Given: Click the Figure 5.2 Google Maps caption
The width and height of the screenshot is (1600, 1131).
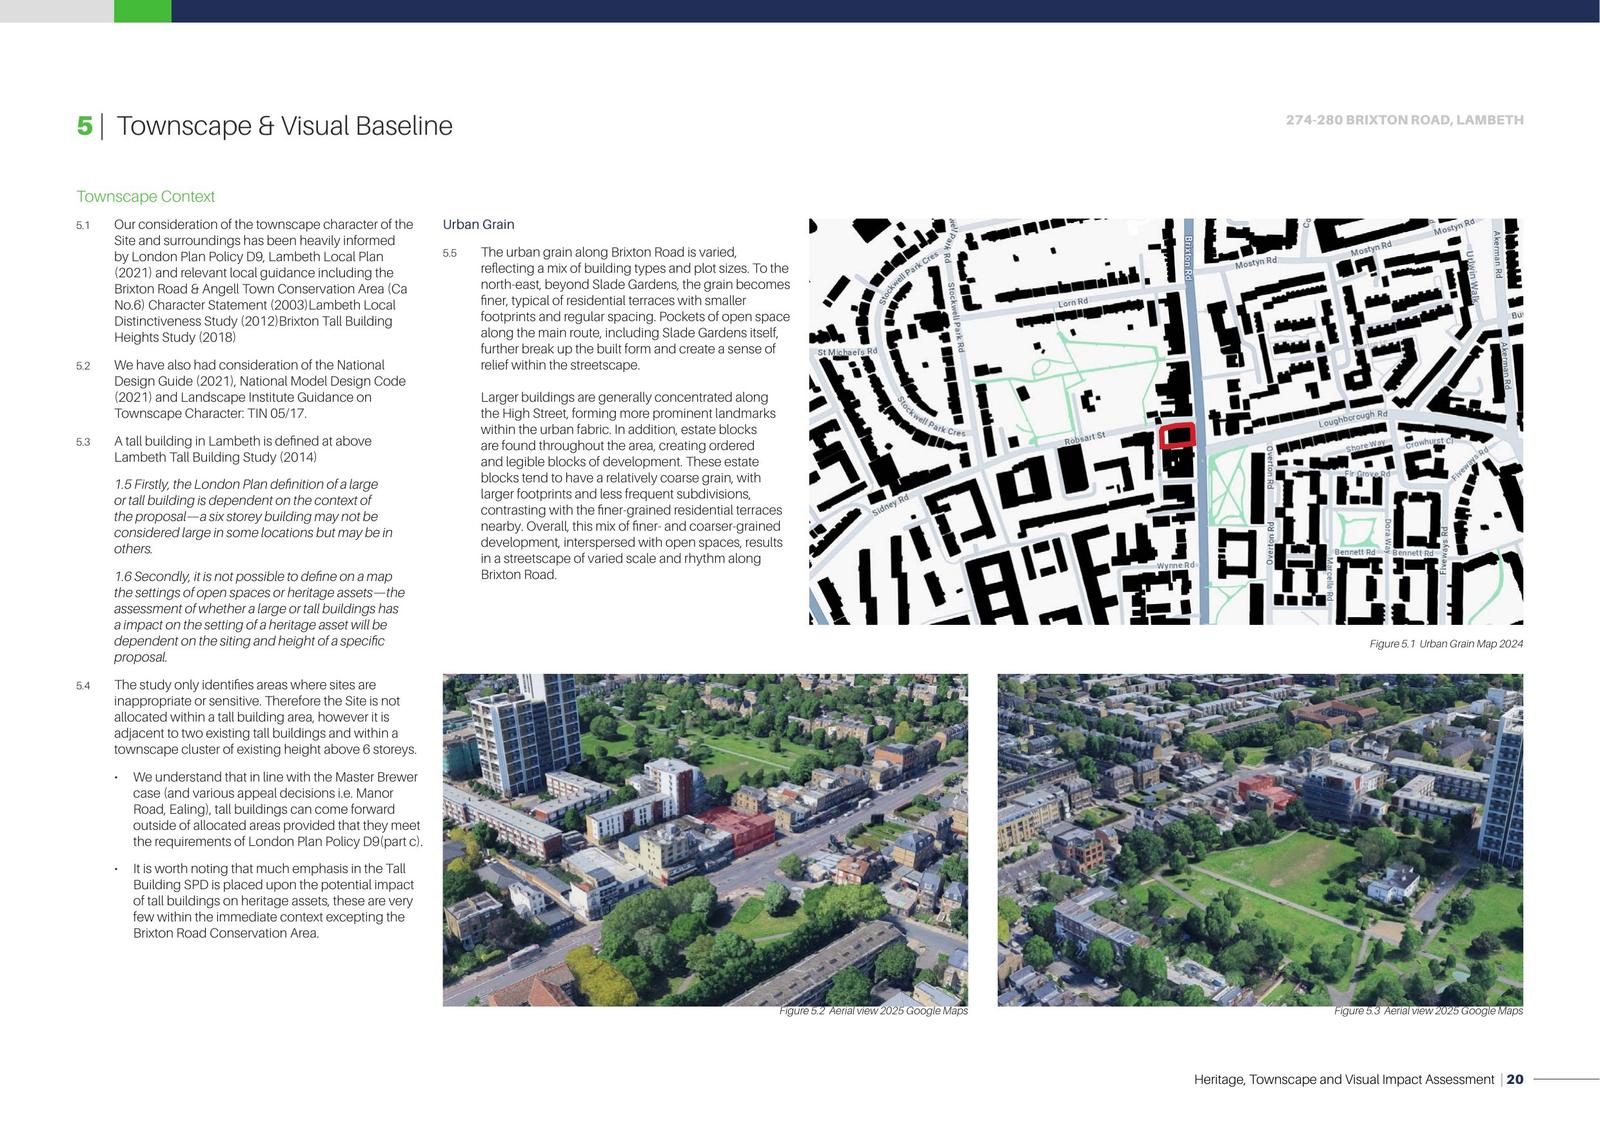Looking at the screenshot, I should 873,1011.
